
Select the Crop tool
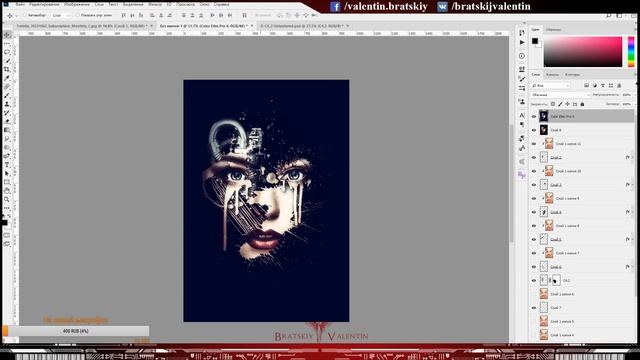coord(7,69)
